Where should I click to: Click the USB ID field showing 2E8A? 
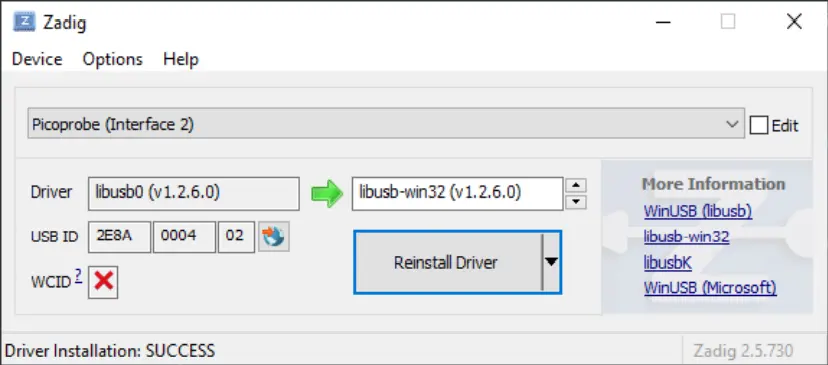[119, 237]
